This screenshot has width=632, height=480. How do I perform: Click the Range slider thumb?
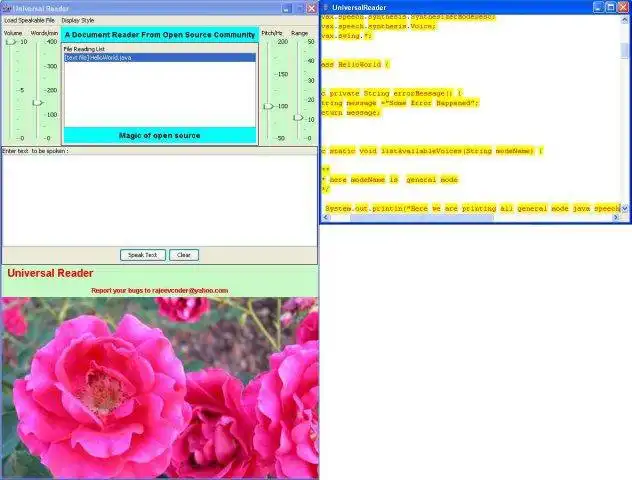[x=298, y=118]
